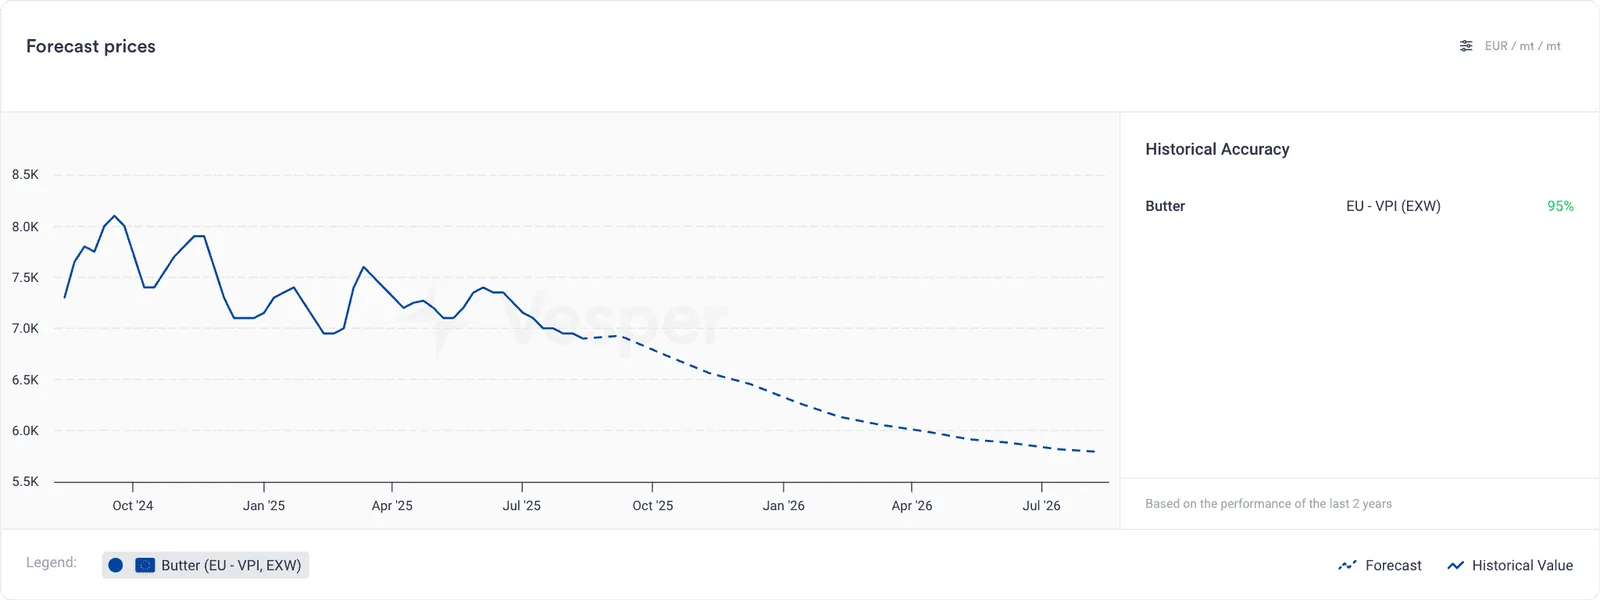This screenshot has width=1600, height=600.
Task: Click the 8.5K y-axis label
Action: pyautogui.click(x=25, y=174)
